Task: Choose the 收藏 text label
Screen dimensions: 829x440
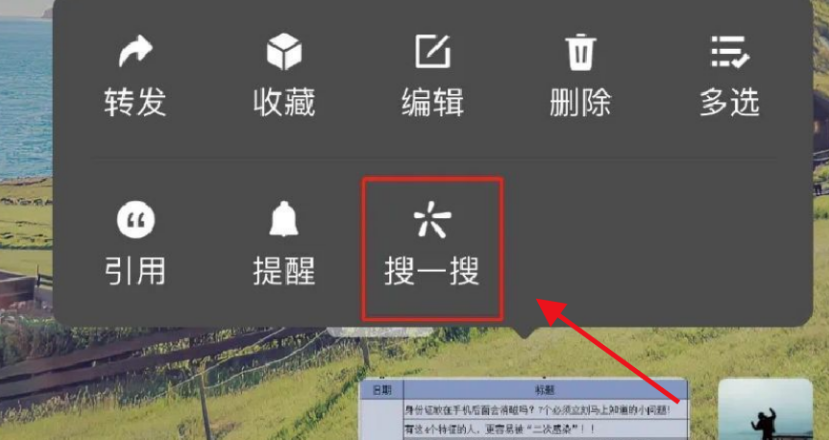Action: pos(284,102)
